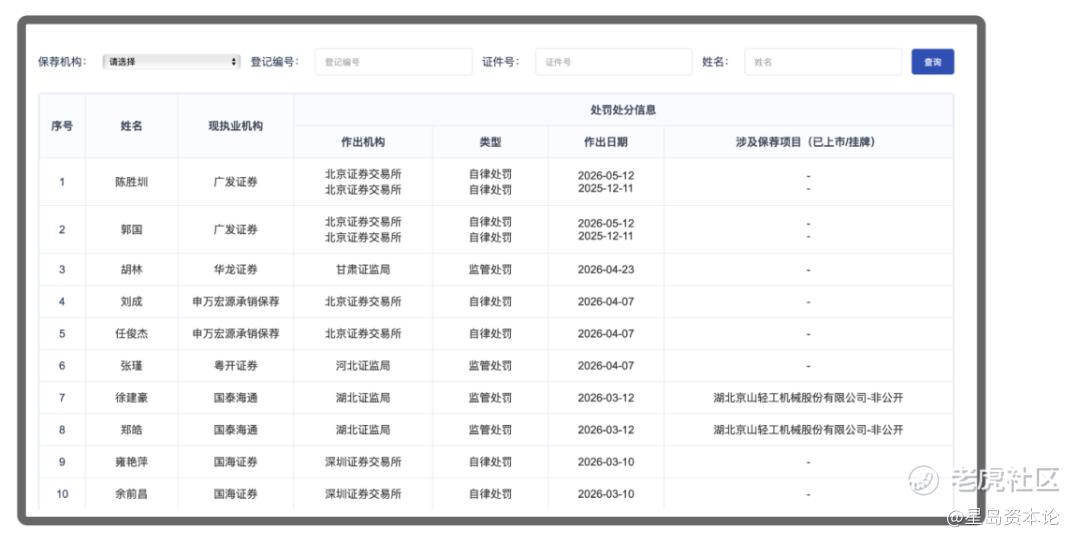The height and width of the screenshot is (542, 1080).
Task: Click 广发证券 in 陈胜圳's row
Action: click(x=236, y=182)
